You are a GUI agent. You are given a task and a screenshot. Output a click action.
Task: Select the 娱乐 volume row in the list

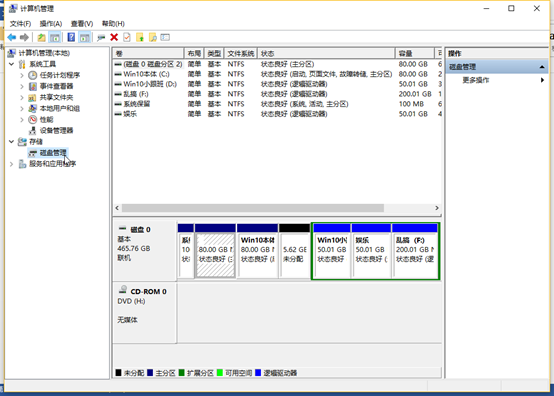point(277,114)
